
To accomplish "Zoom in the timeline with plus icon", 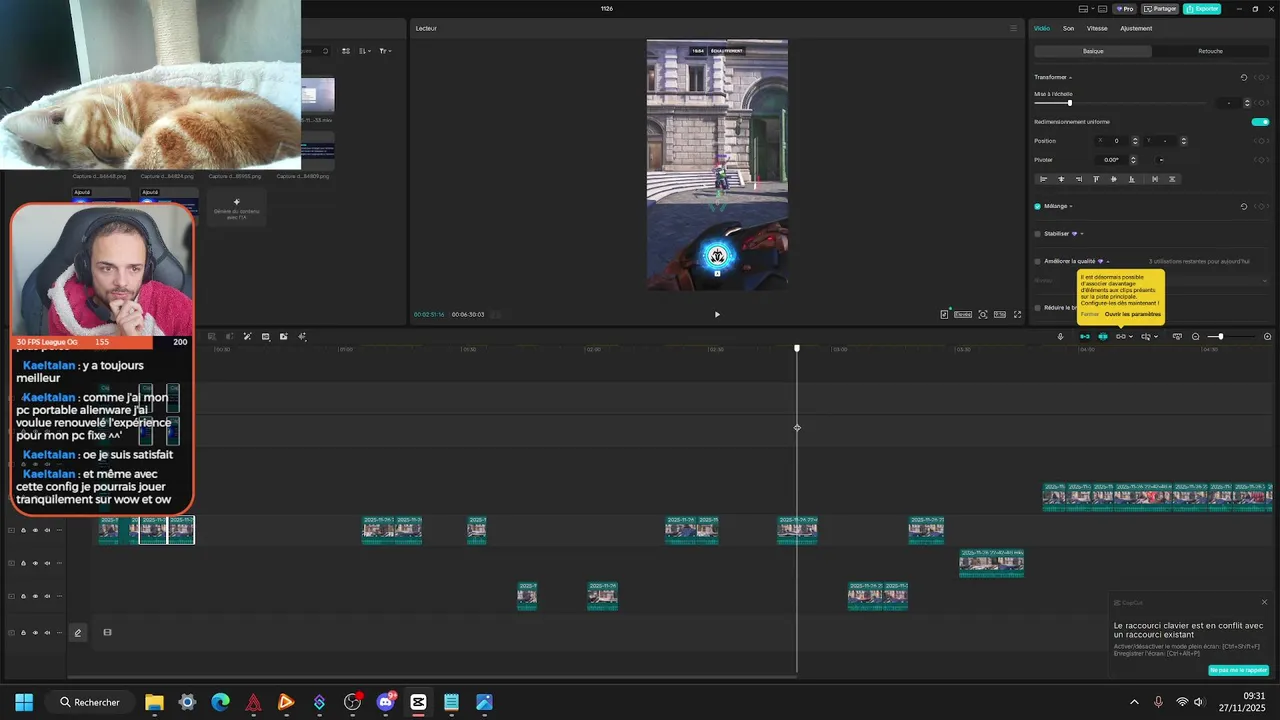I will tap(1267, 336).
